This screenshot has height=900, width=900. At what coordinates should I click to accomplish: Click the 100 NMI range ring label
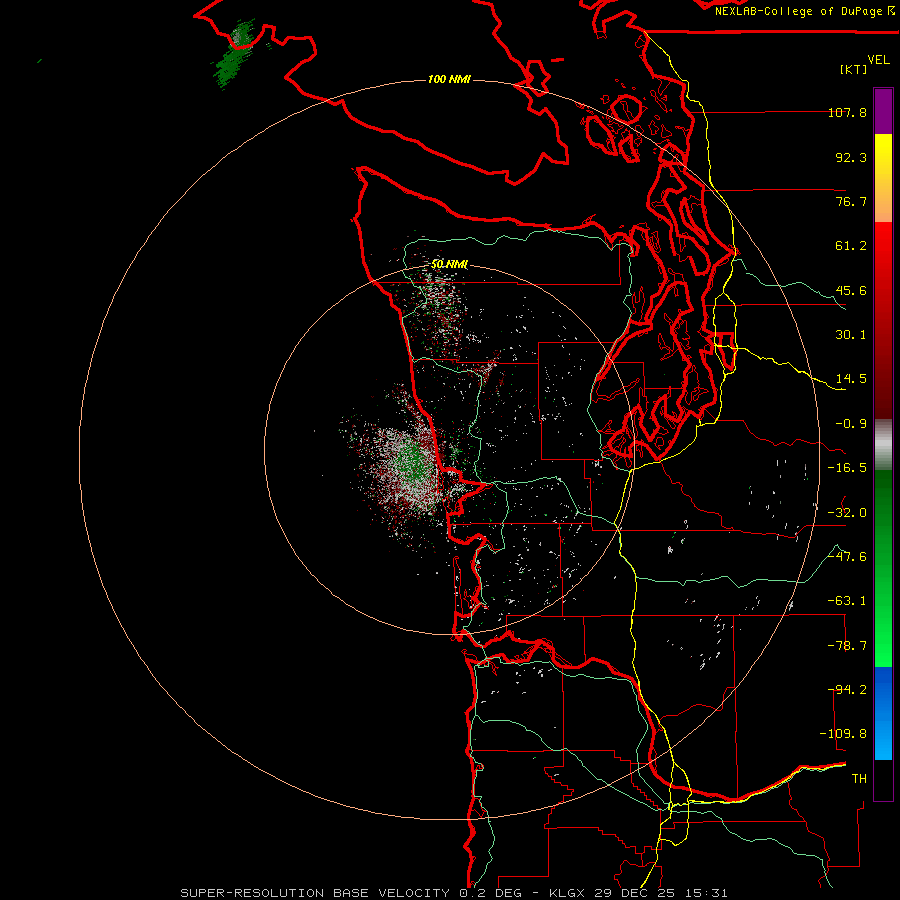(449, 79)
